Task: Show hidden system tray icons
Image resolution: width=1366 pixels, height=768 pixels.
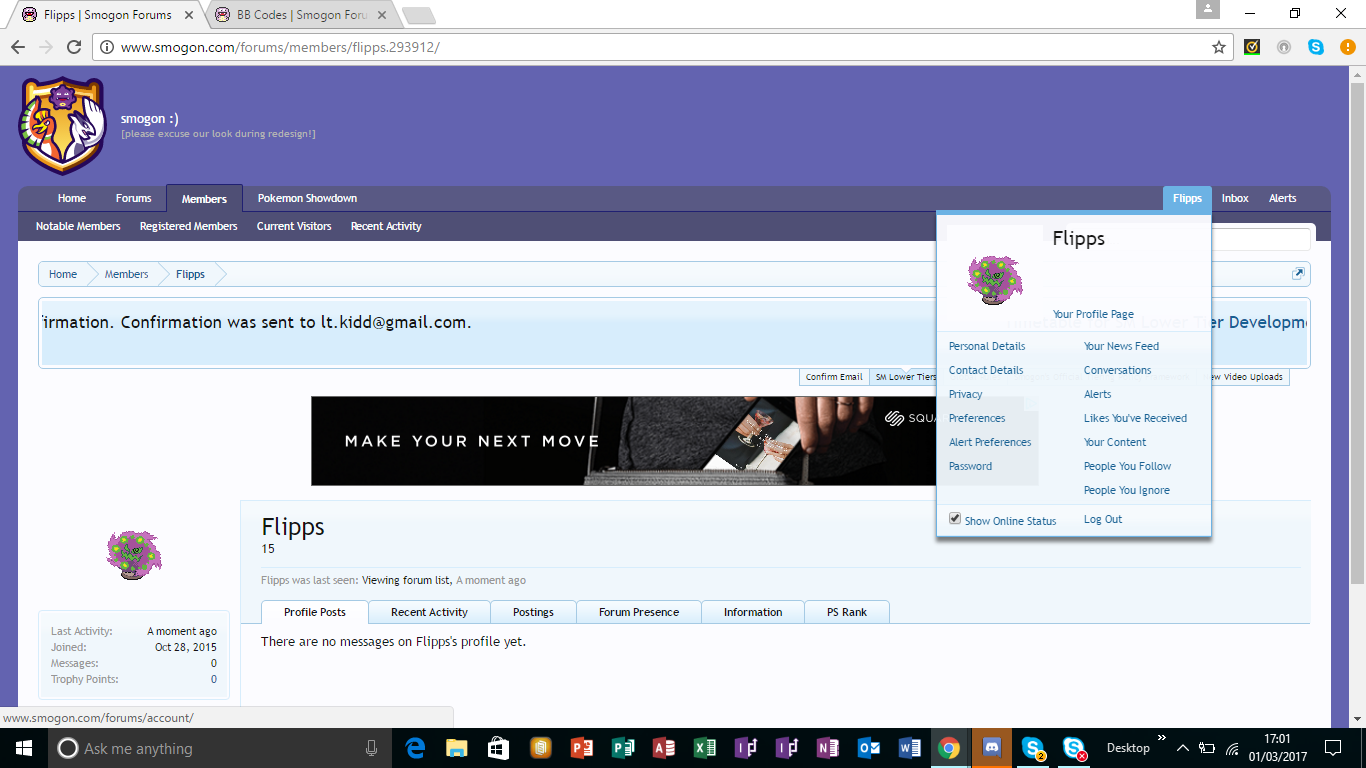Action: point(1183,748)
